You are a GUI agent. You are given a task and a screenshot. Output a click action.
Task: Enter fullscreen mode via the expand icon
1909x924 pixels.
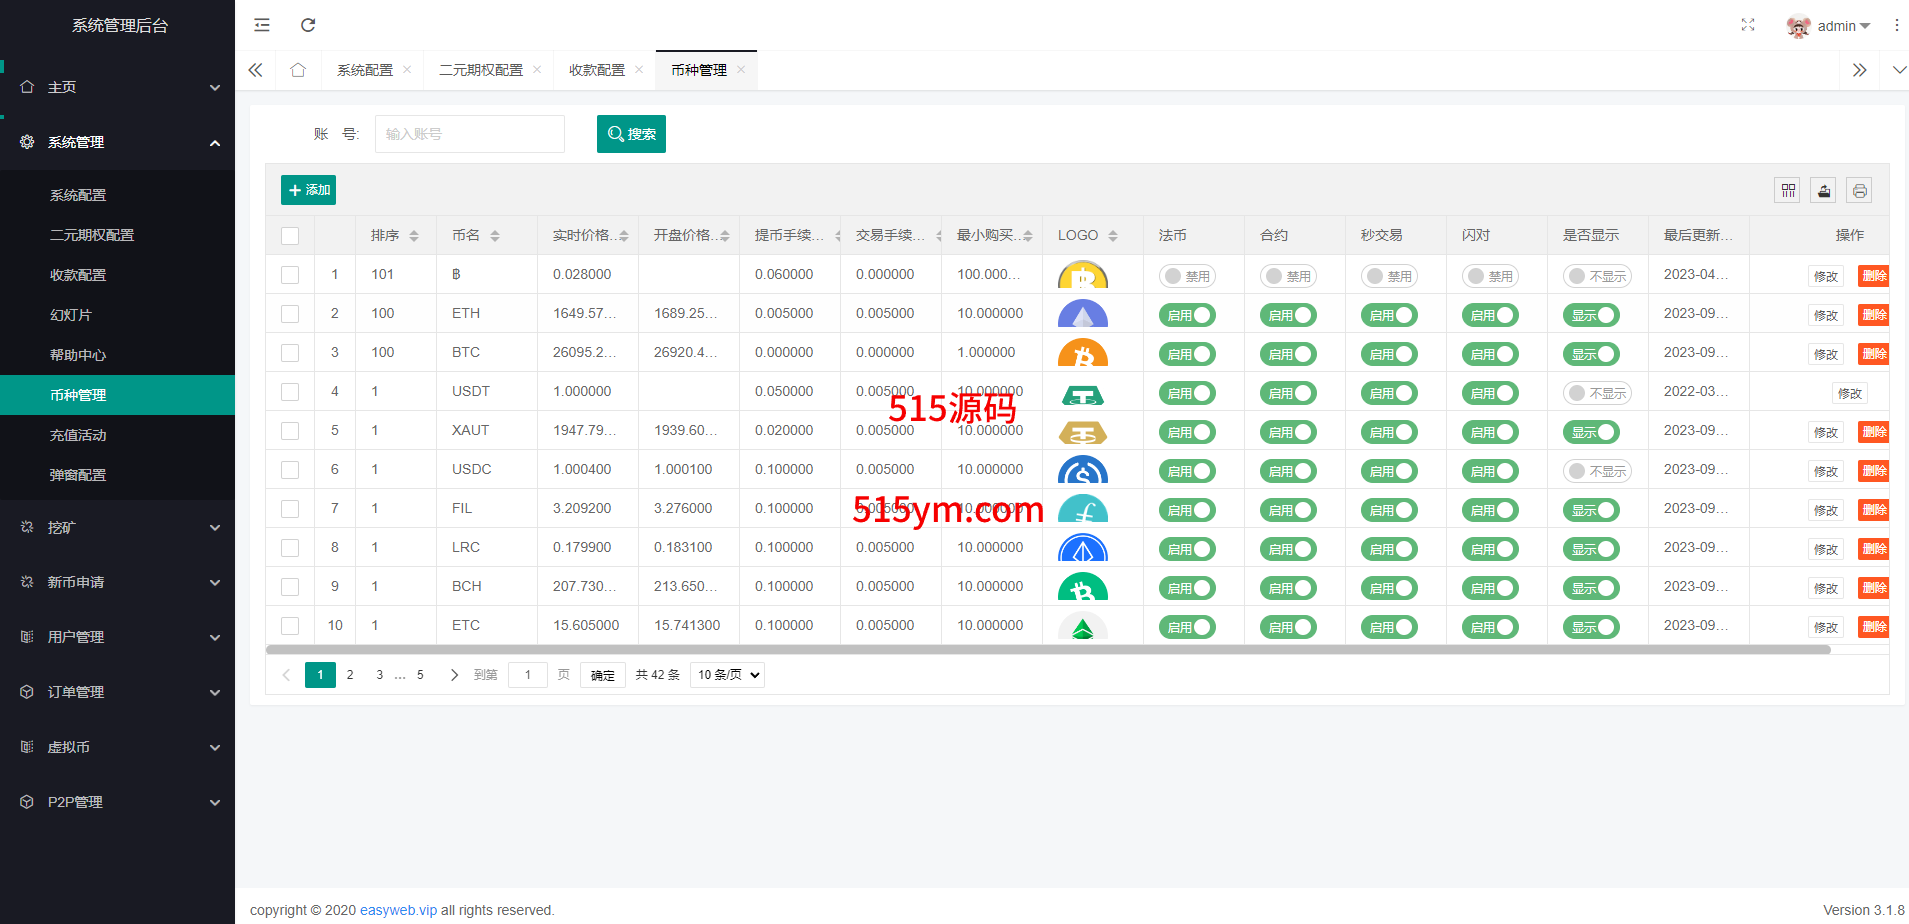[1747, 25]
